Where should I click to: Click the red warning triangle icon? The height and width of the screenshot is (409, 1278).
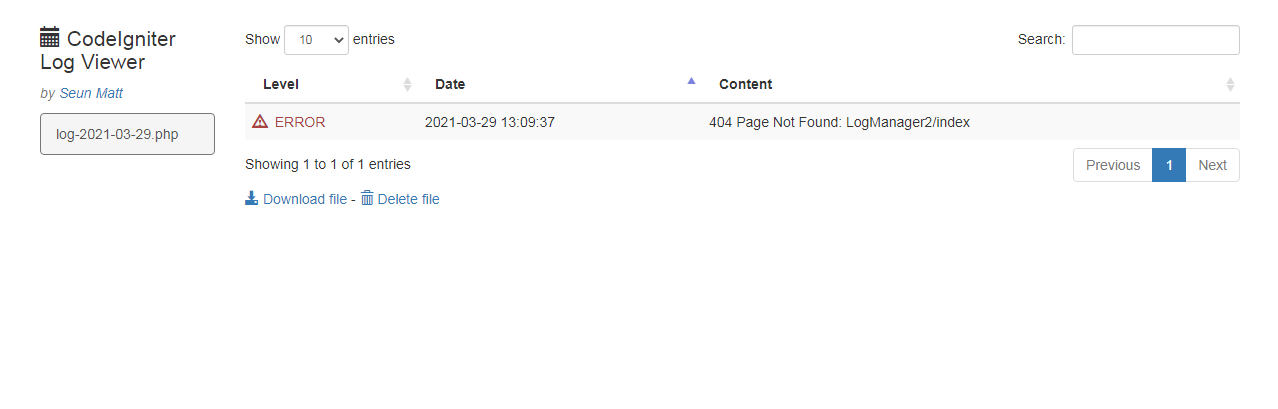pos(260,122)
